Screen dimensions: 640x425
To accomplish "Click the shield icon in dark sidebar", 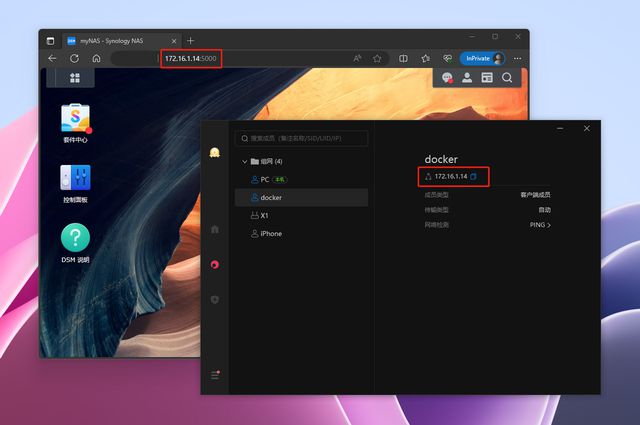I will (214, 299).
